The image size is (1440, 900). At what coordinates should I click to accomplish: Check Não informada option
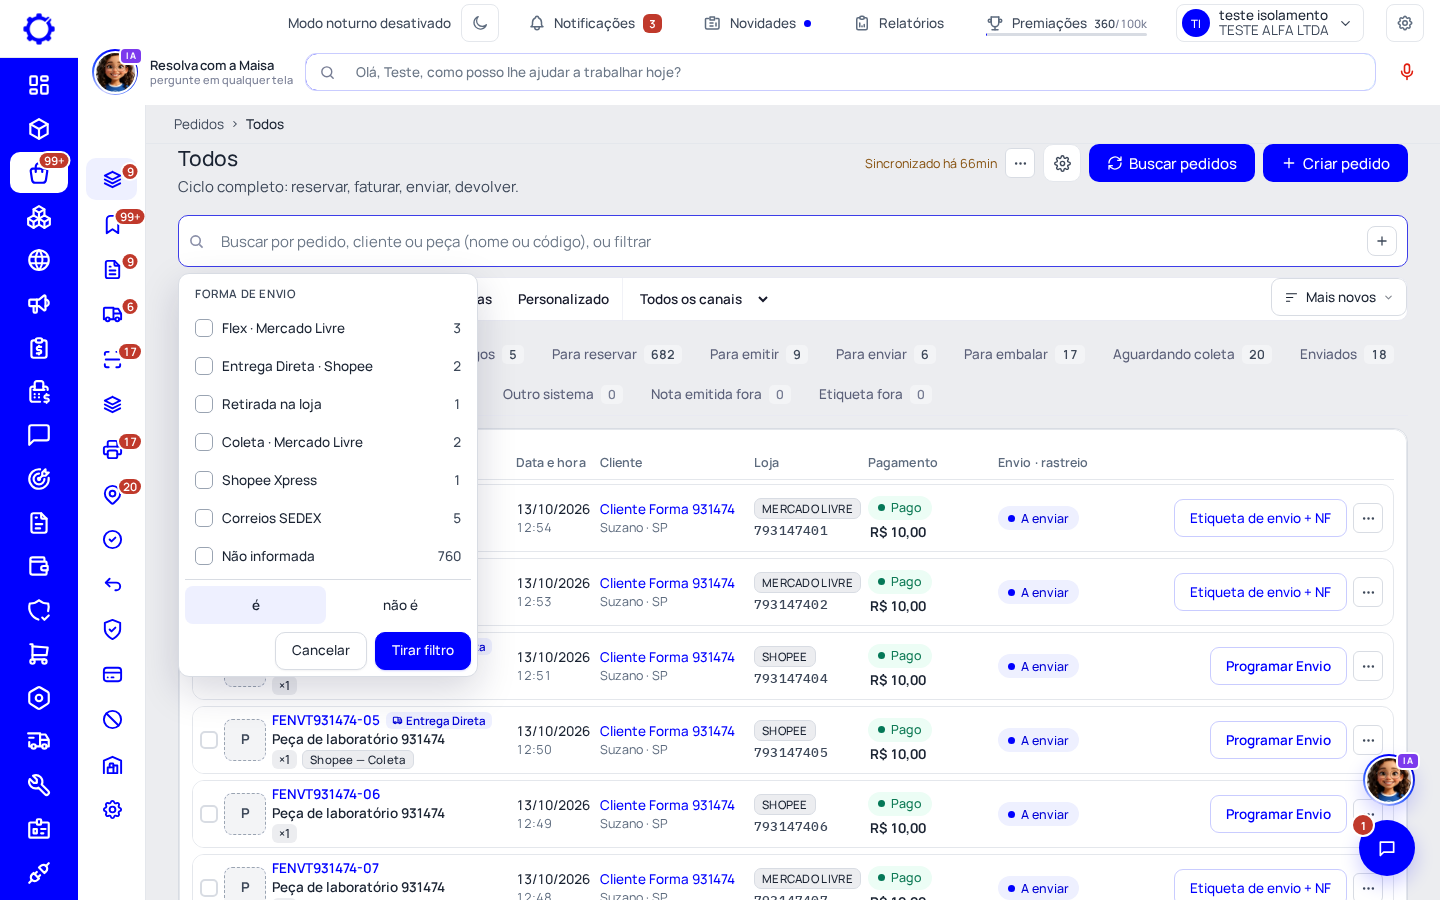click(x=204, y=556)
